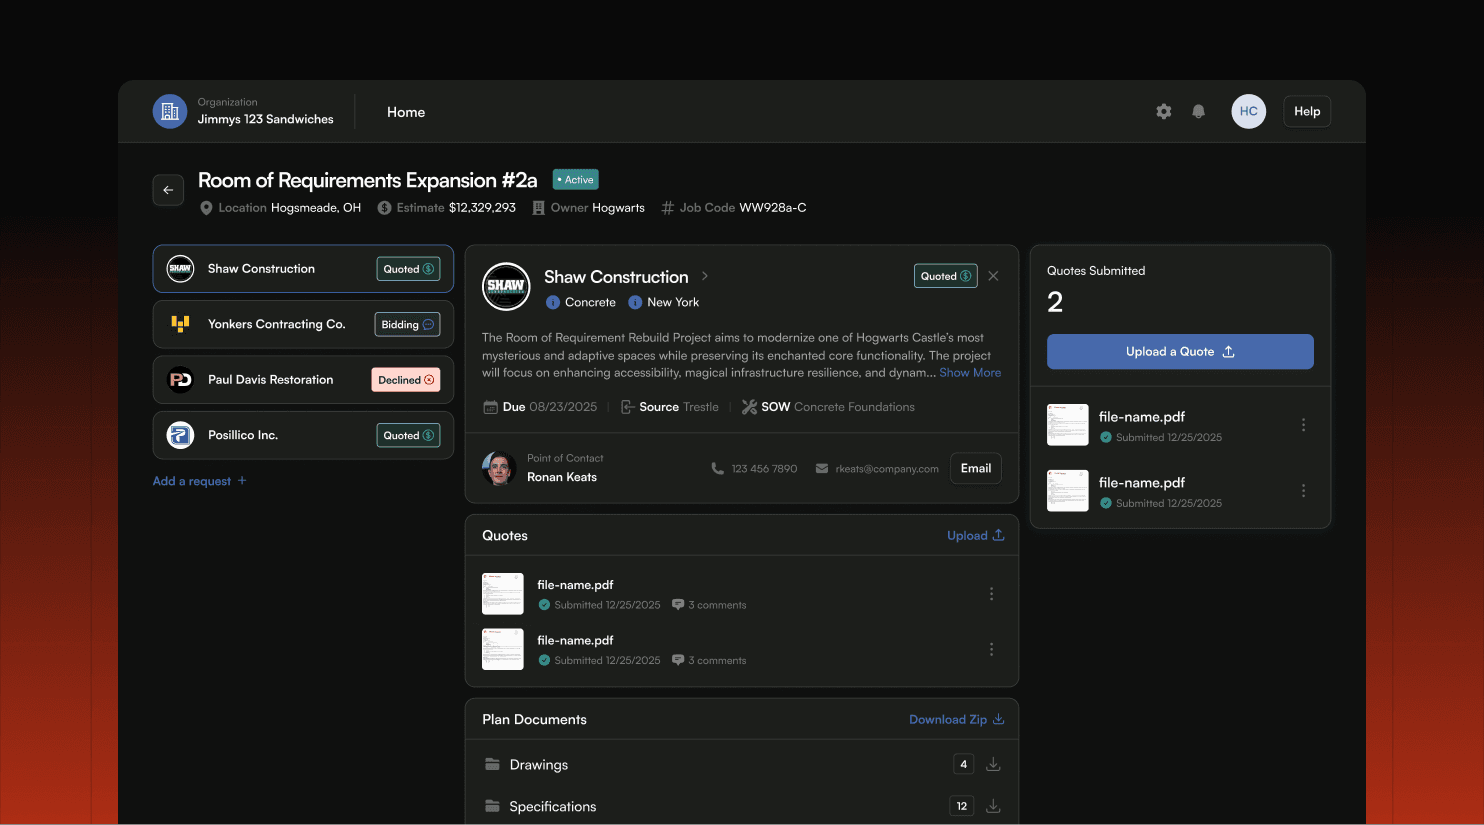Go back with the arrow button
1484x825 pixels.
[x=168, y=190]
